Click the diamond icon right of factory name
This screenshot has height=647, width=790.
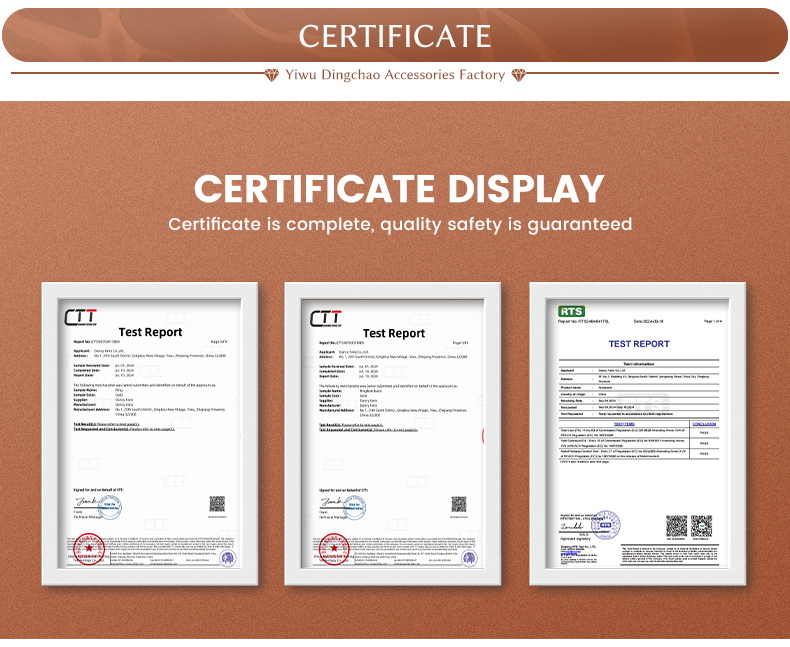518,76
